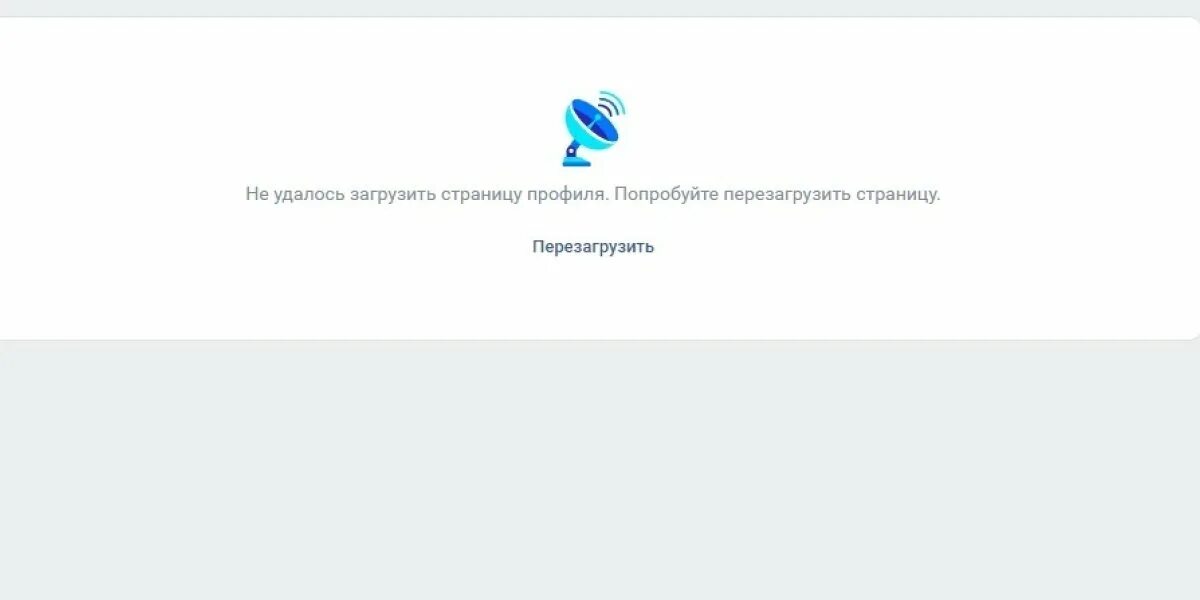Viewport: 1200px width, 600px height.
Task: Click the Перезагрузить reload link
Action: (x=593, y=247)
